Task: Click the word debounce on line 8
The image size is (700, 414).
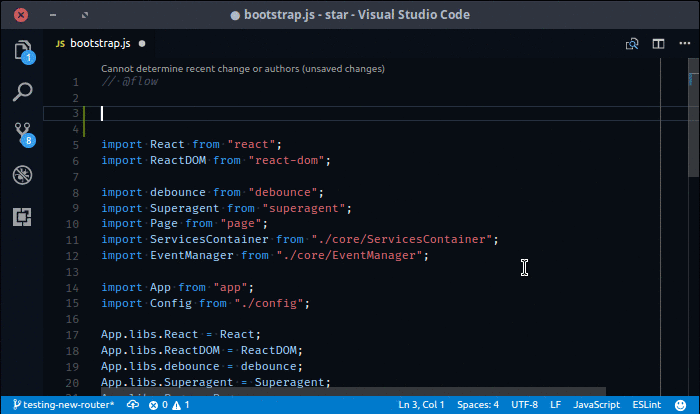Action: [x=178, y=192]
